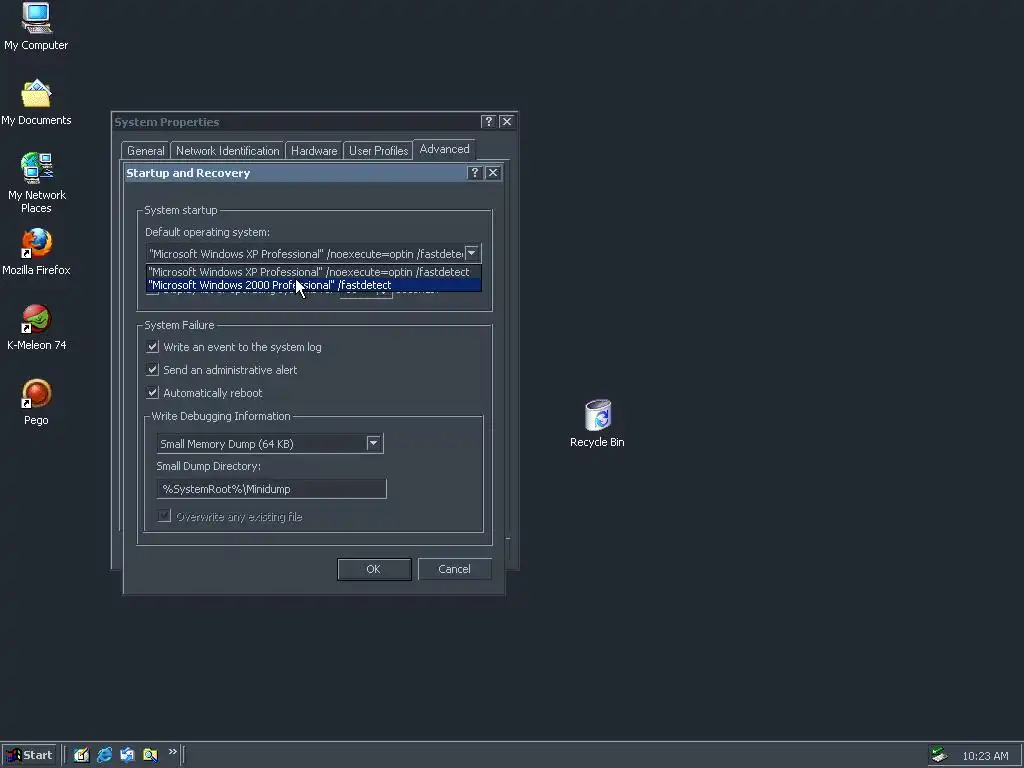The width and height of the screenshot is (1024, 768).
Task: Close the System Properties window
Action: [x=507, y=121]
